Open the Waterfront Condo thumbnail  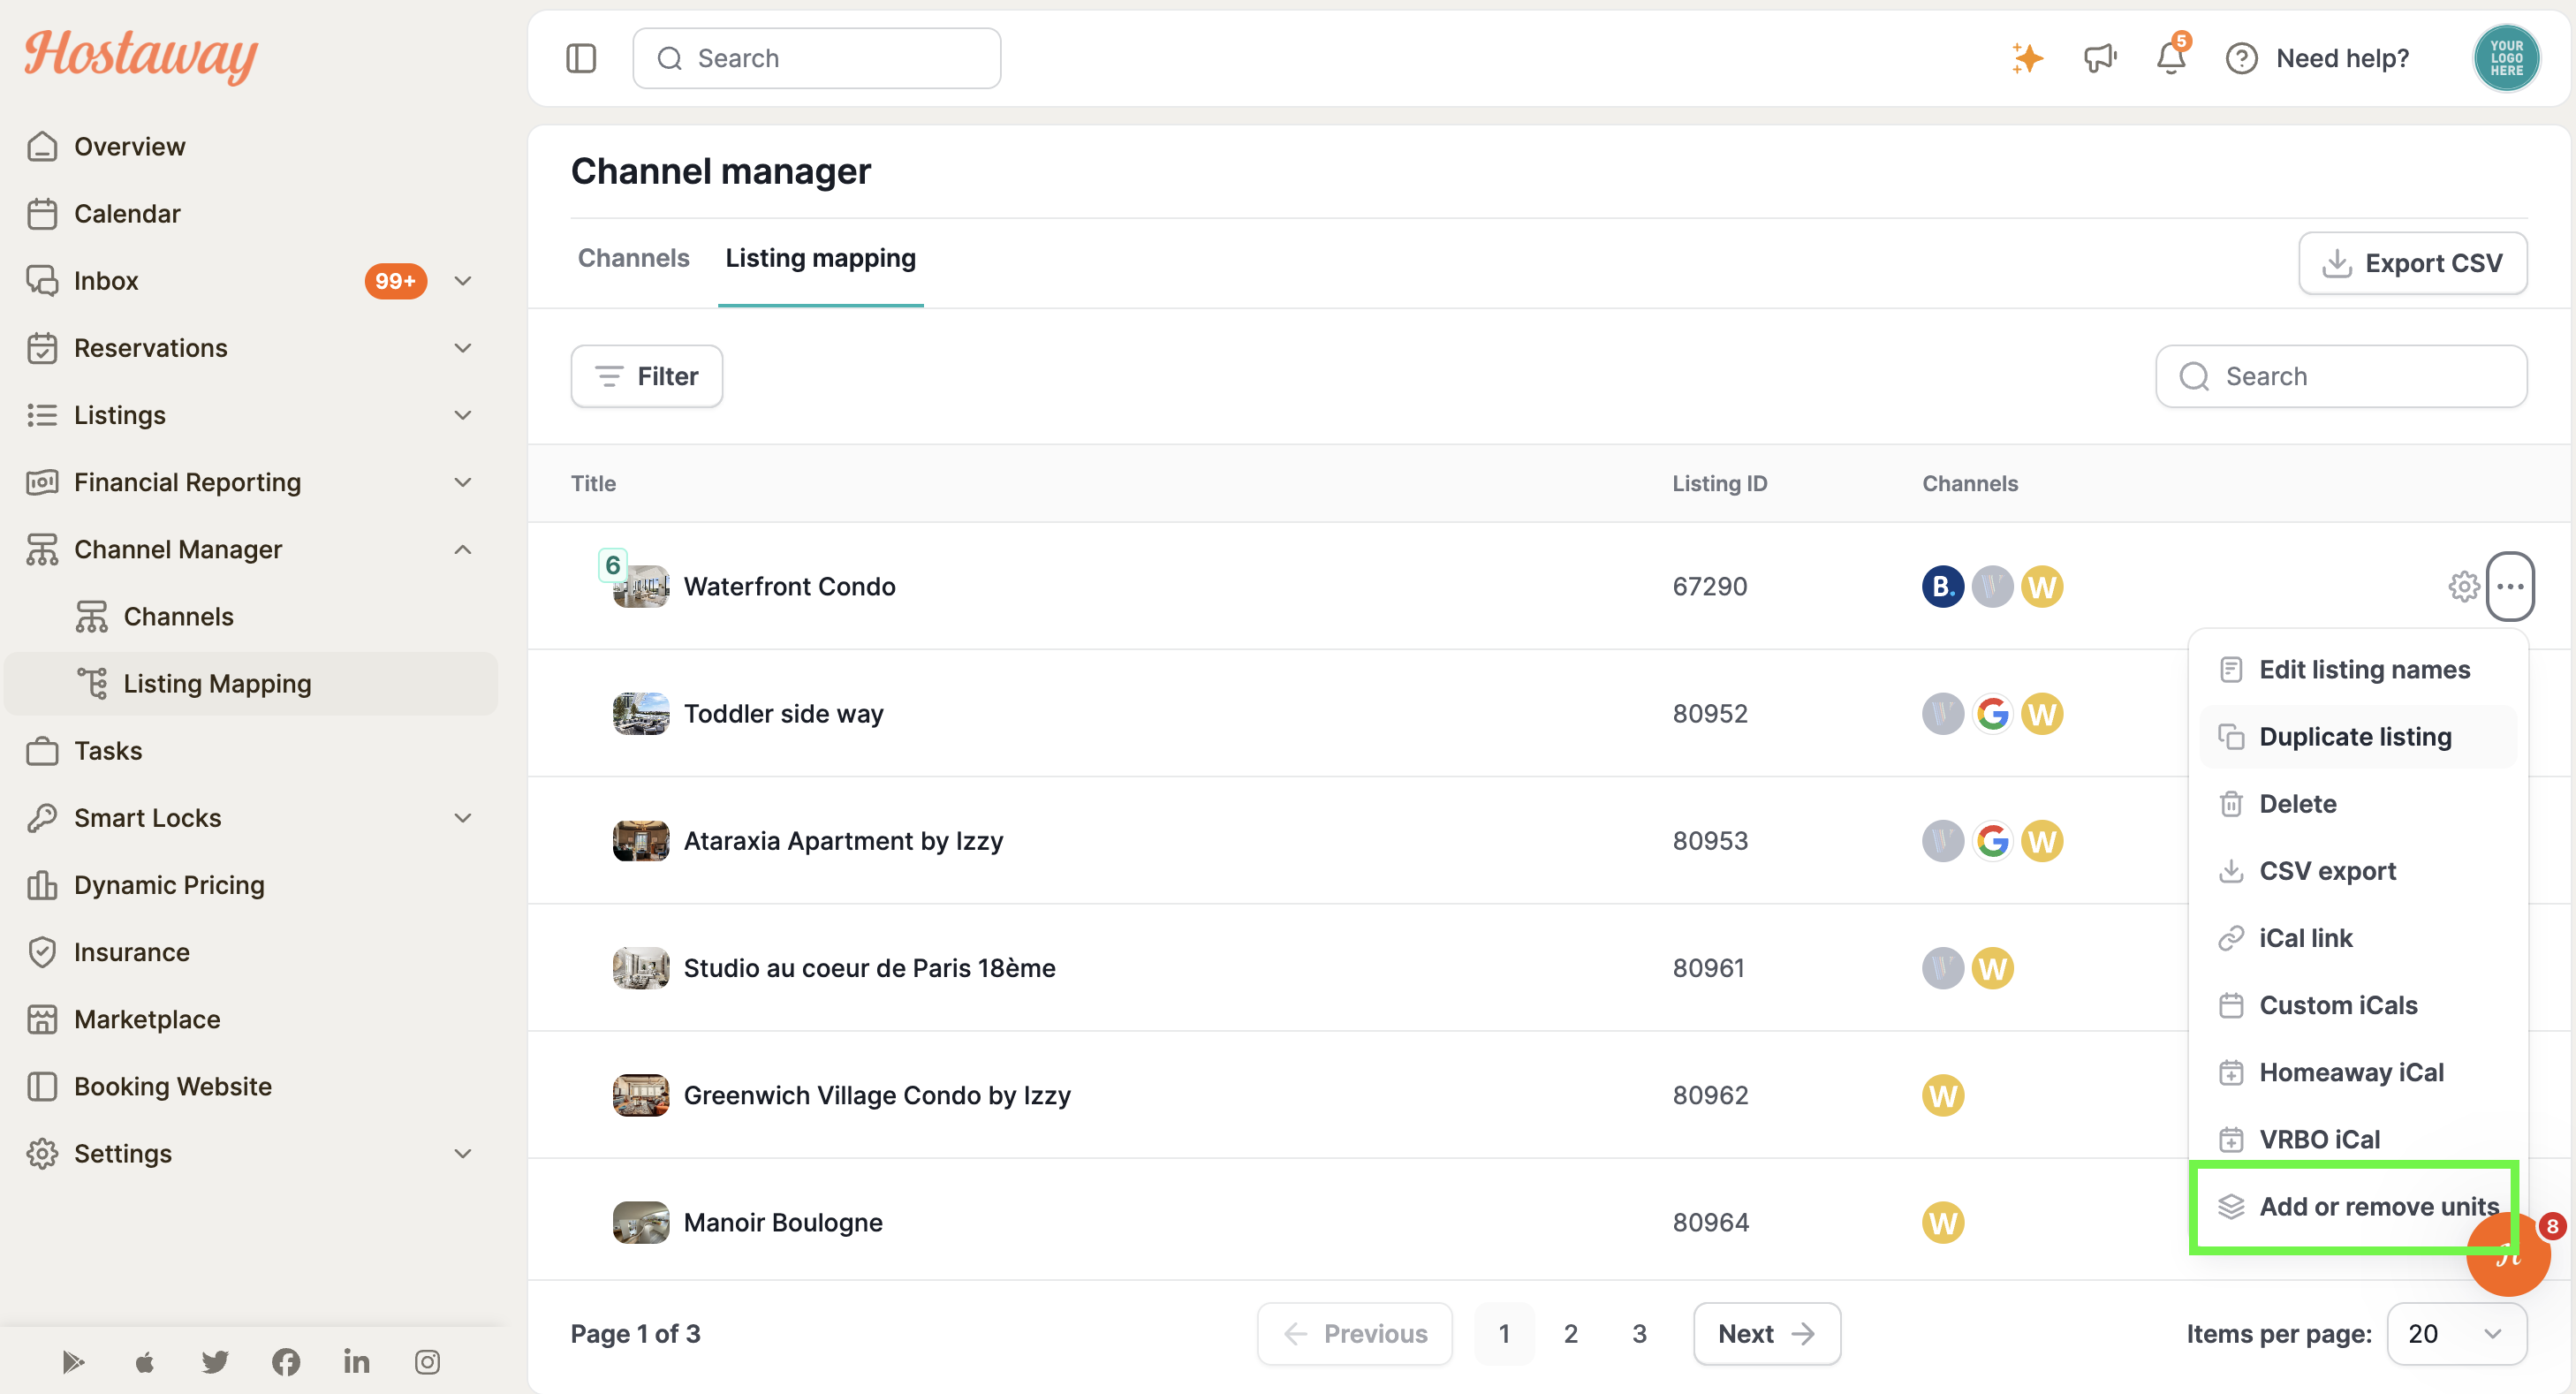pos(640,586)
